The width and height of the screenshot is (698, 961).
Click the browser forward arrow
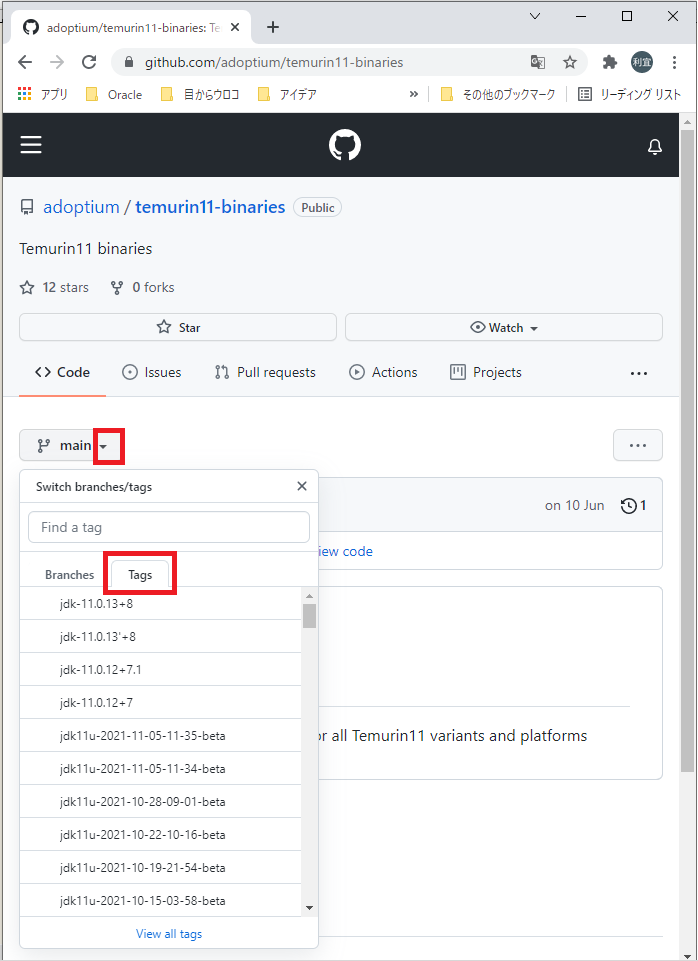coord(57,62)
